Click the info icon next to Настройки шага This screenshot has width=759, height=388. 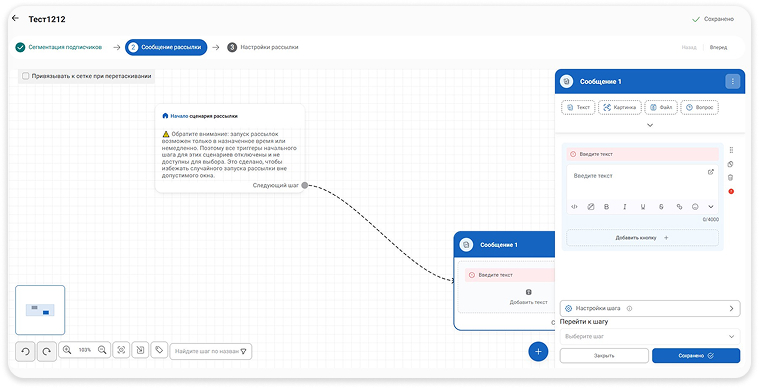tap(629, 308)
